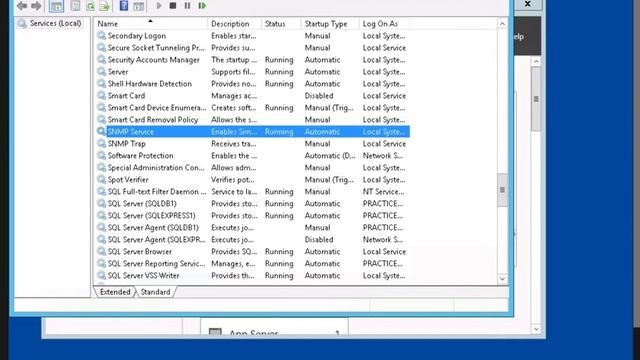The image size is (640, 360).
Task: Click 'Verifies pot...' description of Spot Verifier
Action: (233, 180)
